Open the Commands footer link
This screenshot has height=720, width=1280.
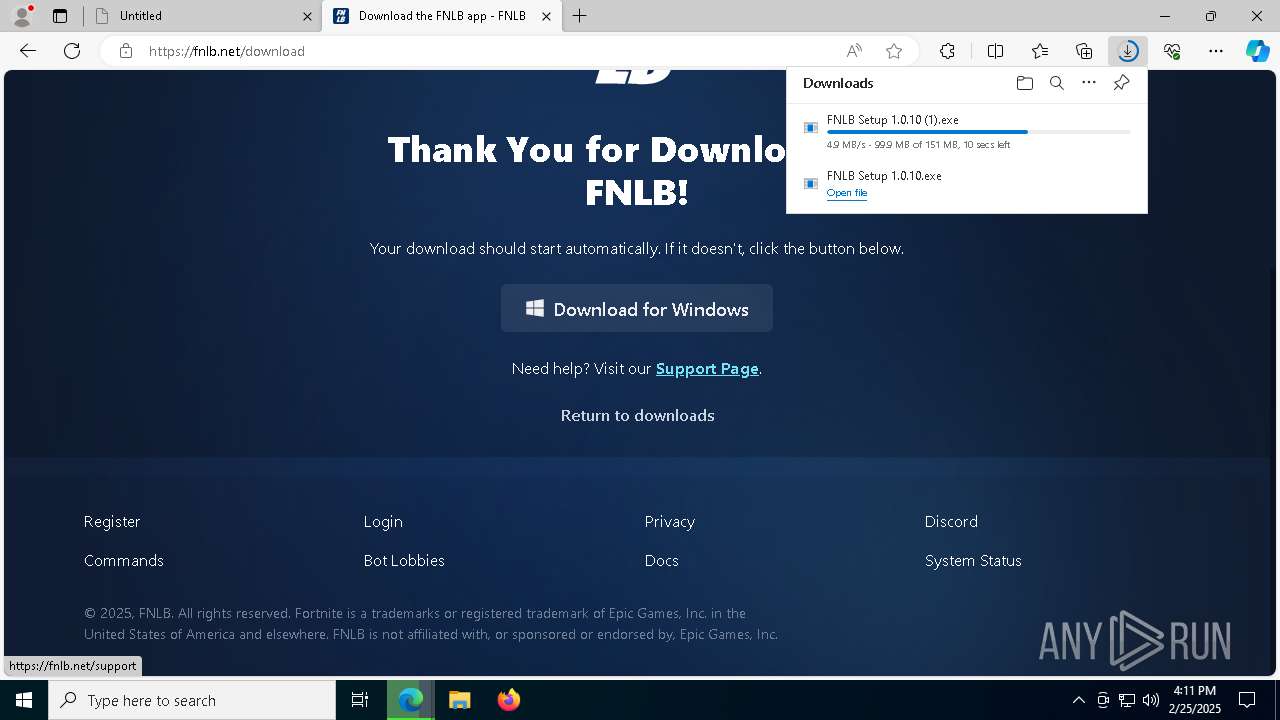(124, 561)
